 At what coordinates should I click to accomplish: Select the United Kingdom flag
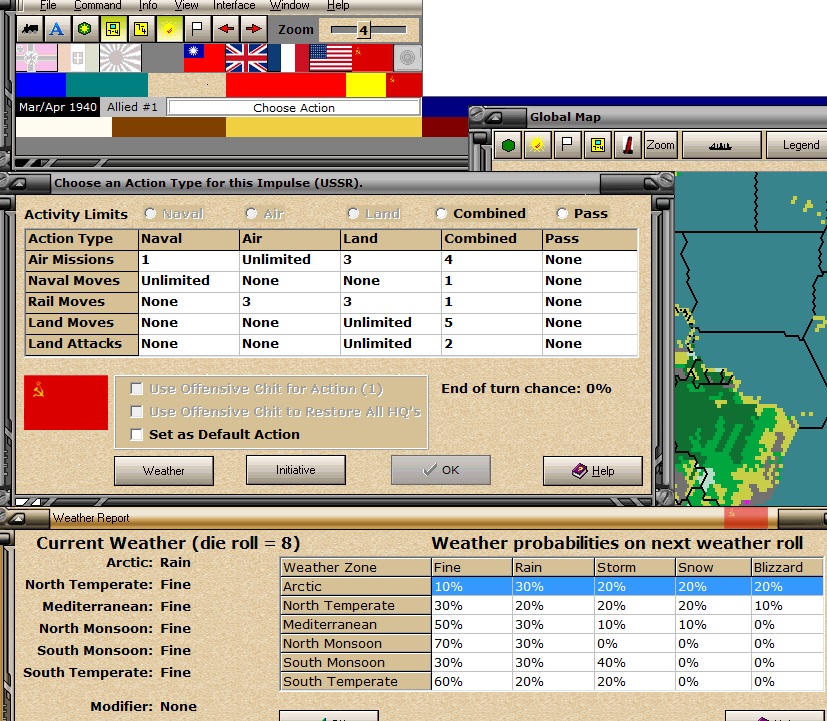(x=246, y=57)
